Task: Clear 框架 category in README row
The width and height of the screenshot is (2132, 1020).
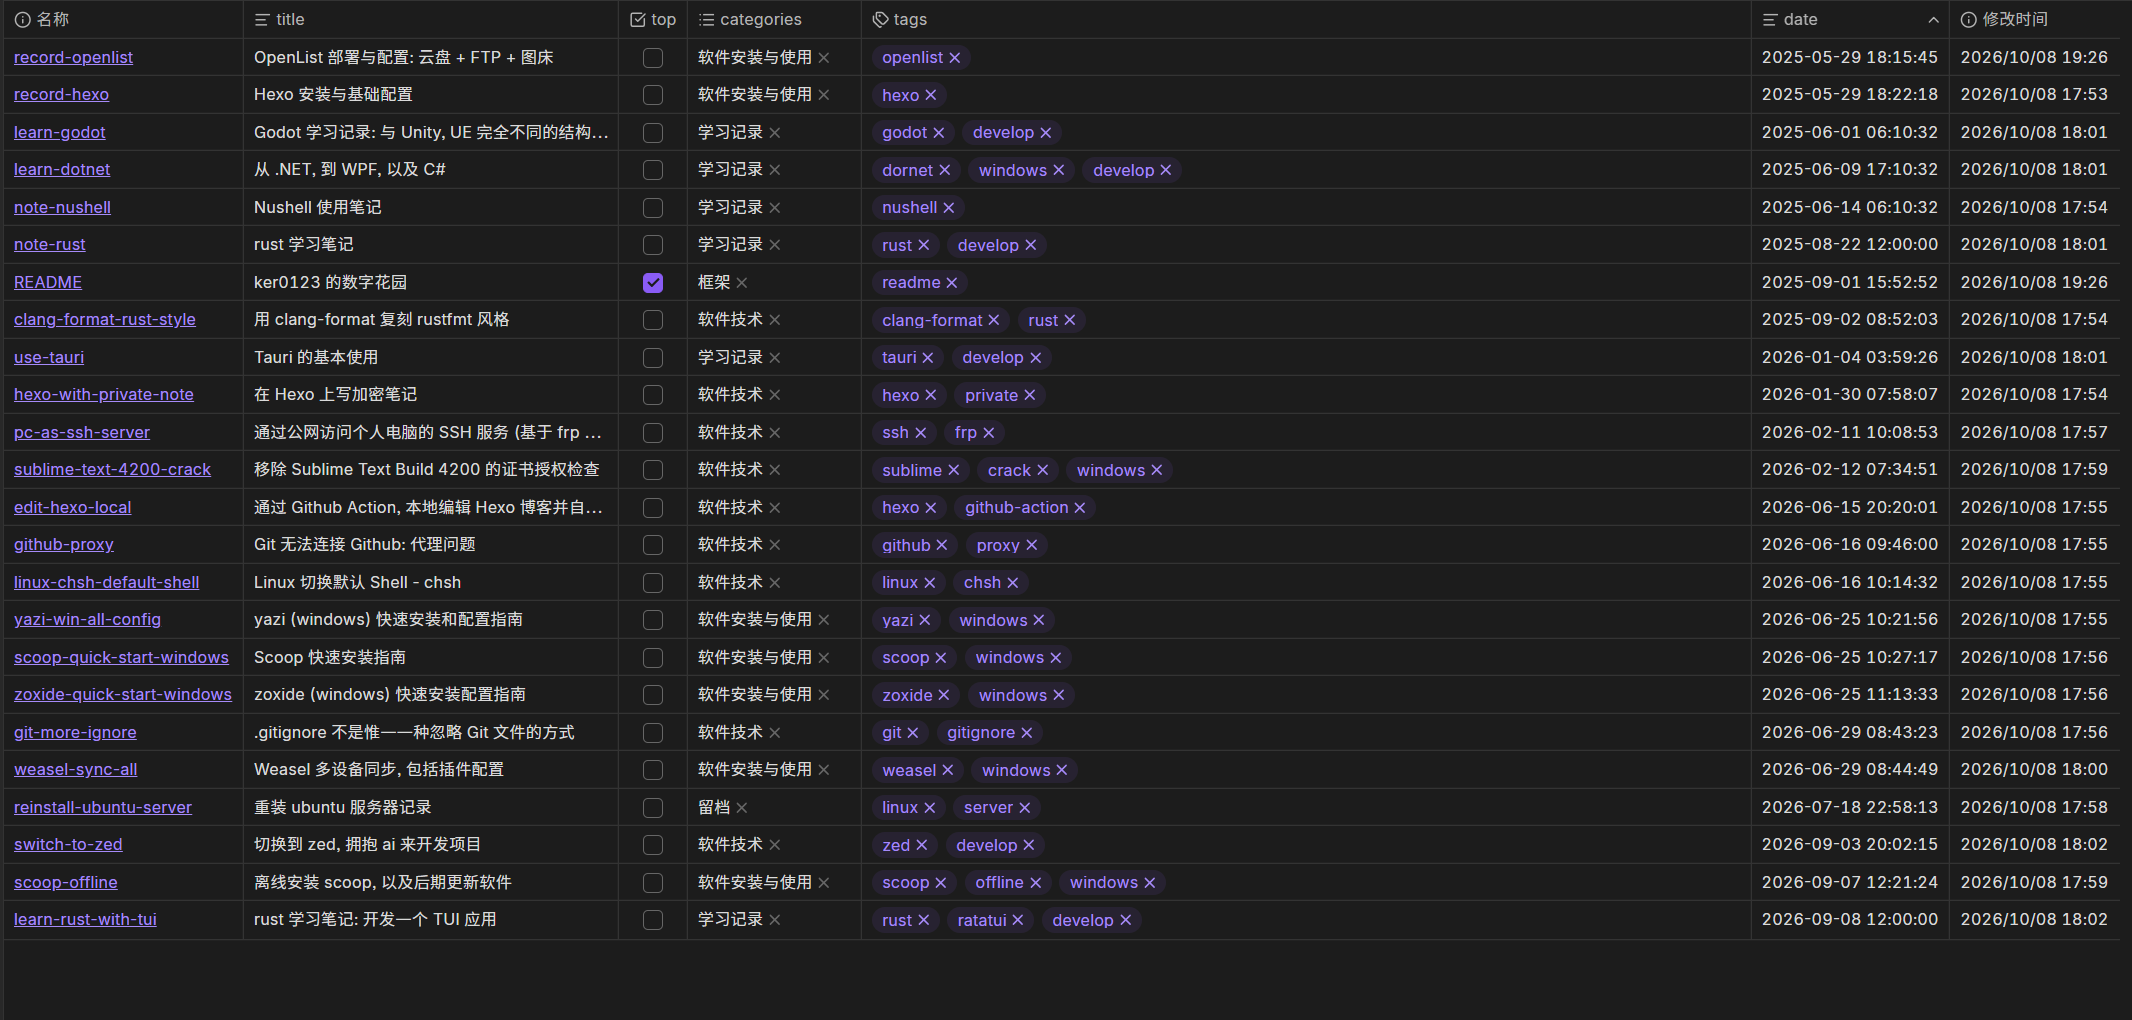Action: coord(742,283)
